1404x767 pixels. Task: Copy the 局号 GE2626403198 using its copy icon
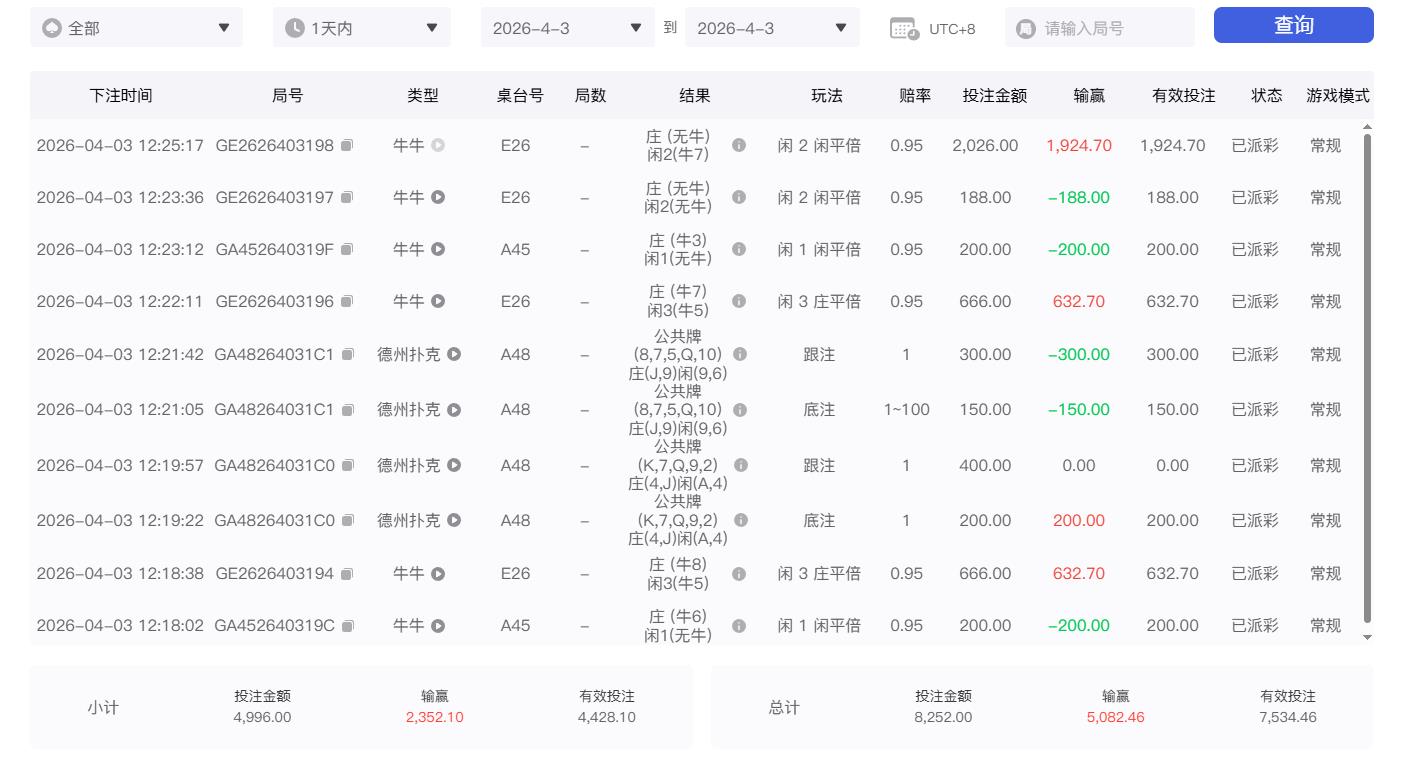pos(347,145)
